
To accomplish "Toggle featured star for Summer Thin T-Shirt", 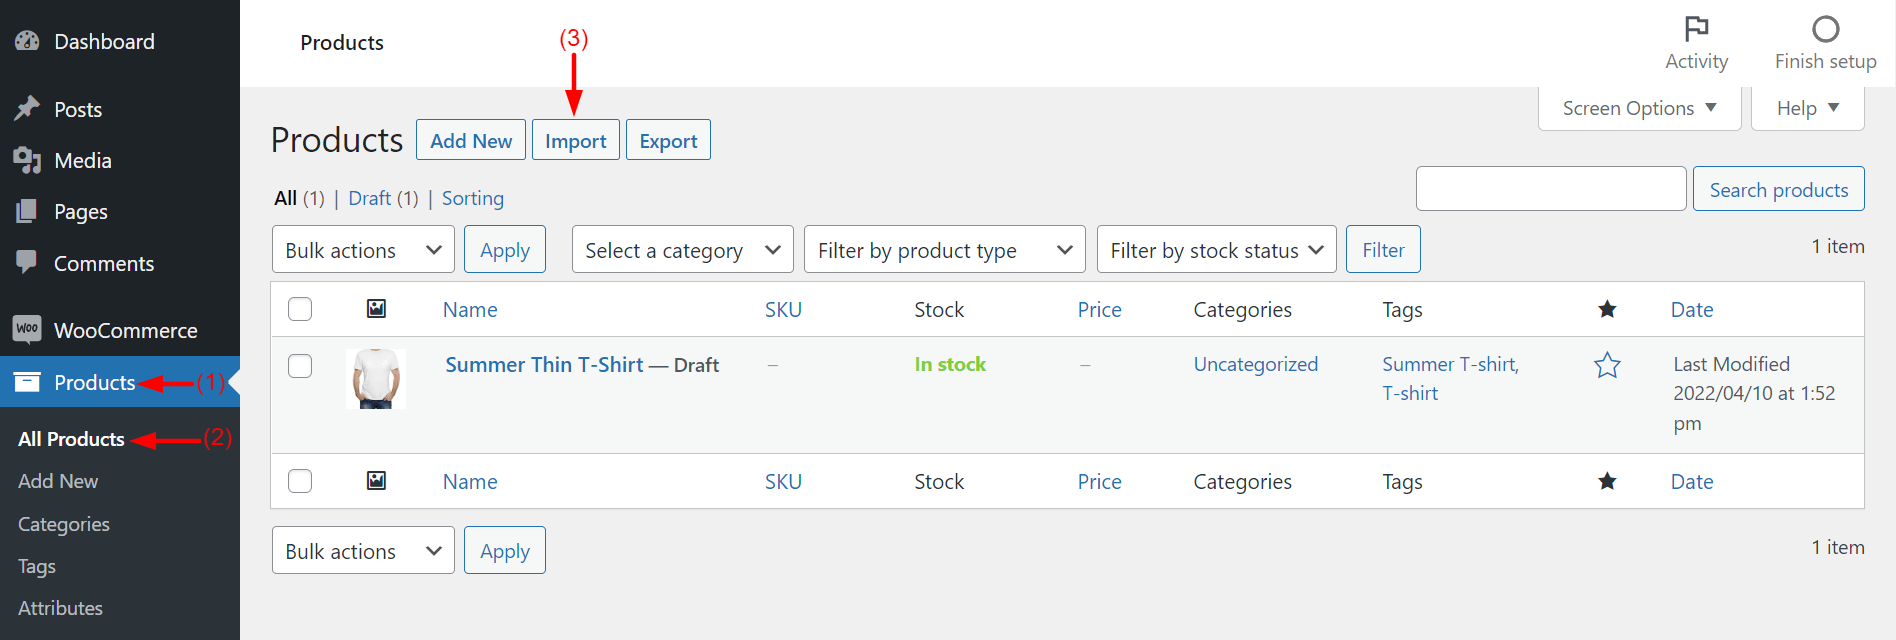I will (1607, 365).
